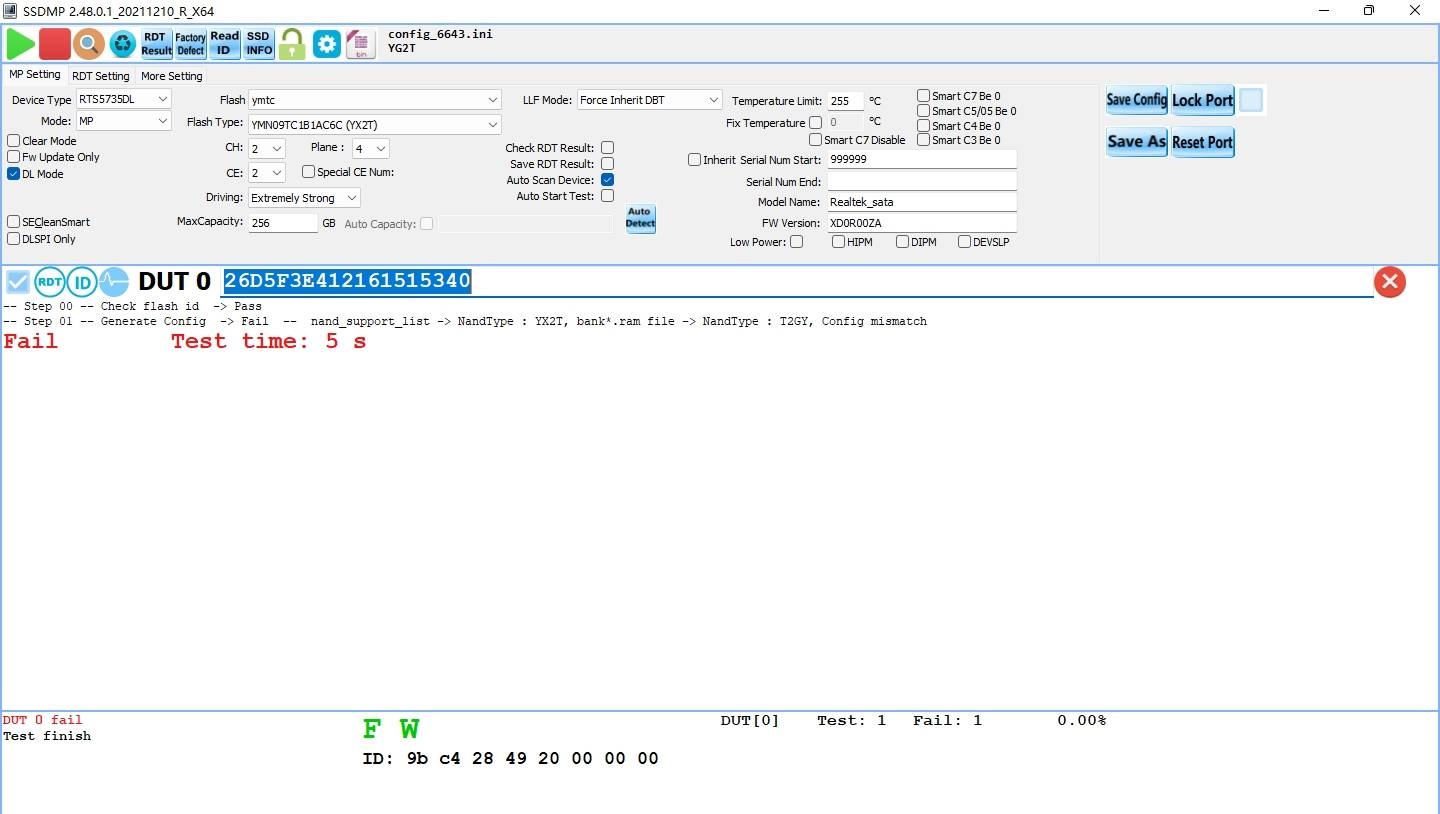
Task: Click the Reset Port button
Action: pyautogui.click(x=1203, y=142)
